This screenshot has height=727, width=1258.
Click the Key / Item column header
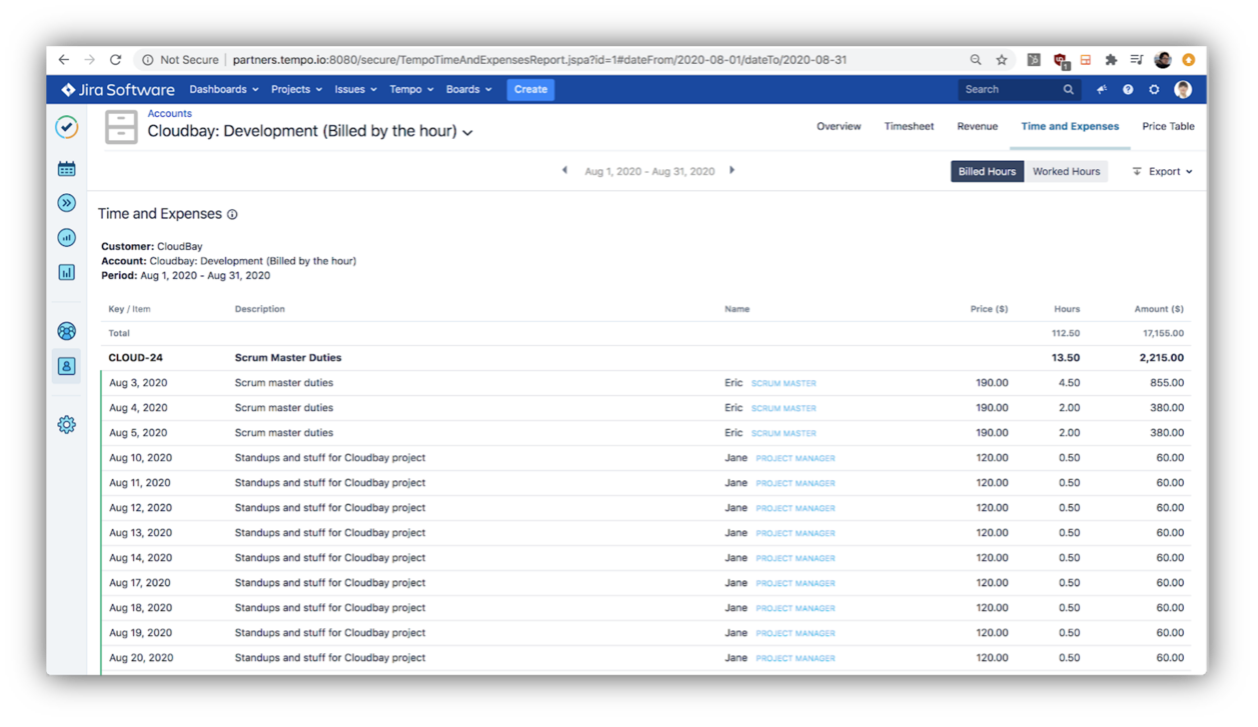[129, 309]
